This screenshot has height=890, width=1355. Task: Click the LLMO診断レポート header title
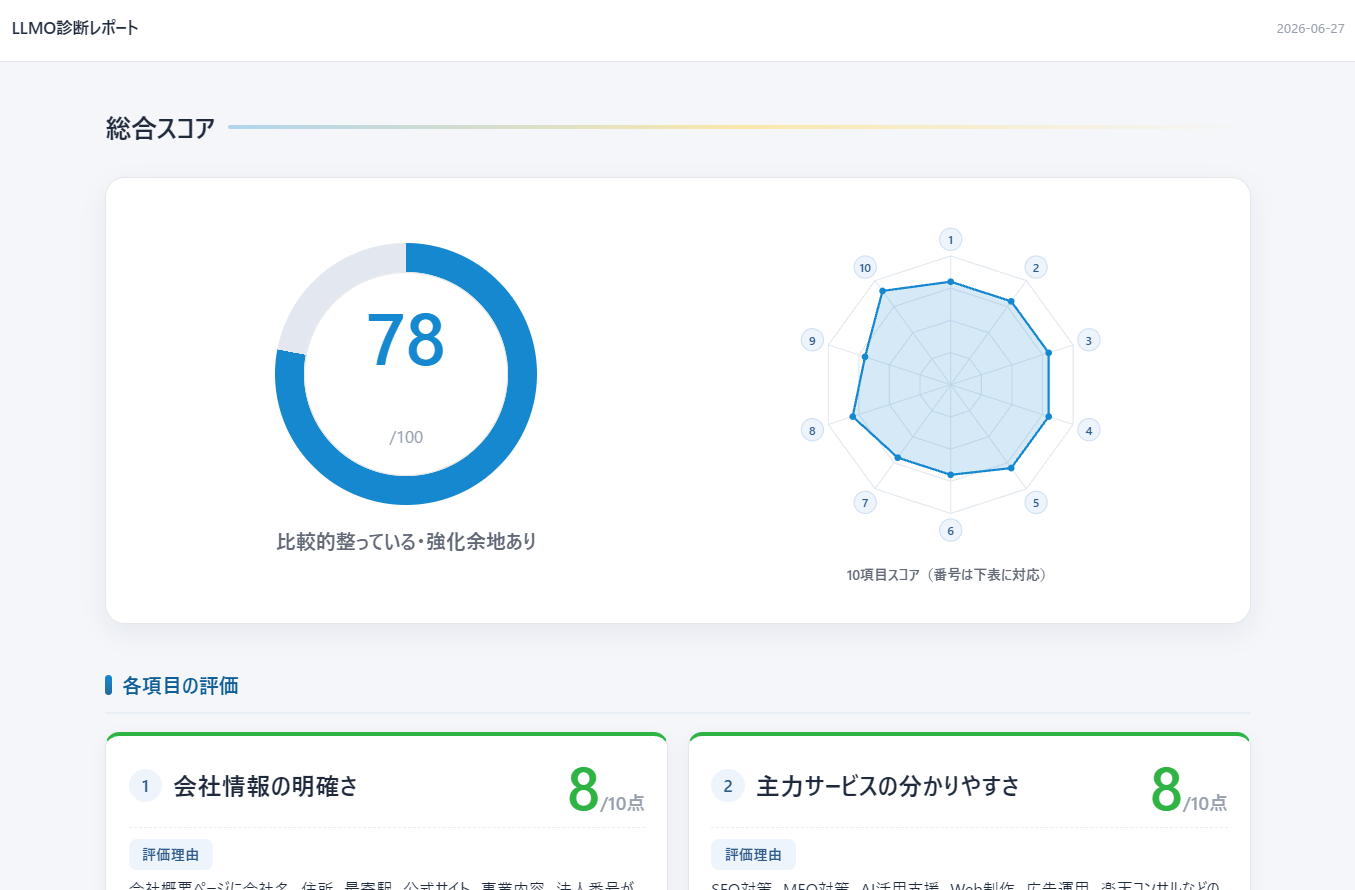click(75, 28)
